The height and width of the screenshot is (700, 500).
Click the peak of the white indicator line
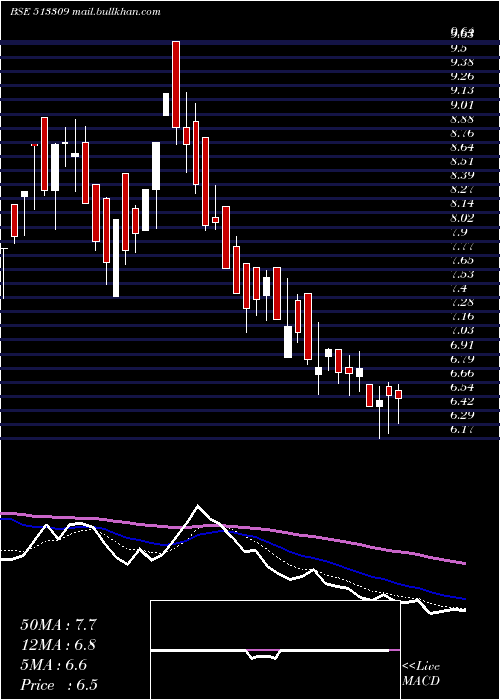click(198, 506)
